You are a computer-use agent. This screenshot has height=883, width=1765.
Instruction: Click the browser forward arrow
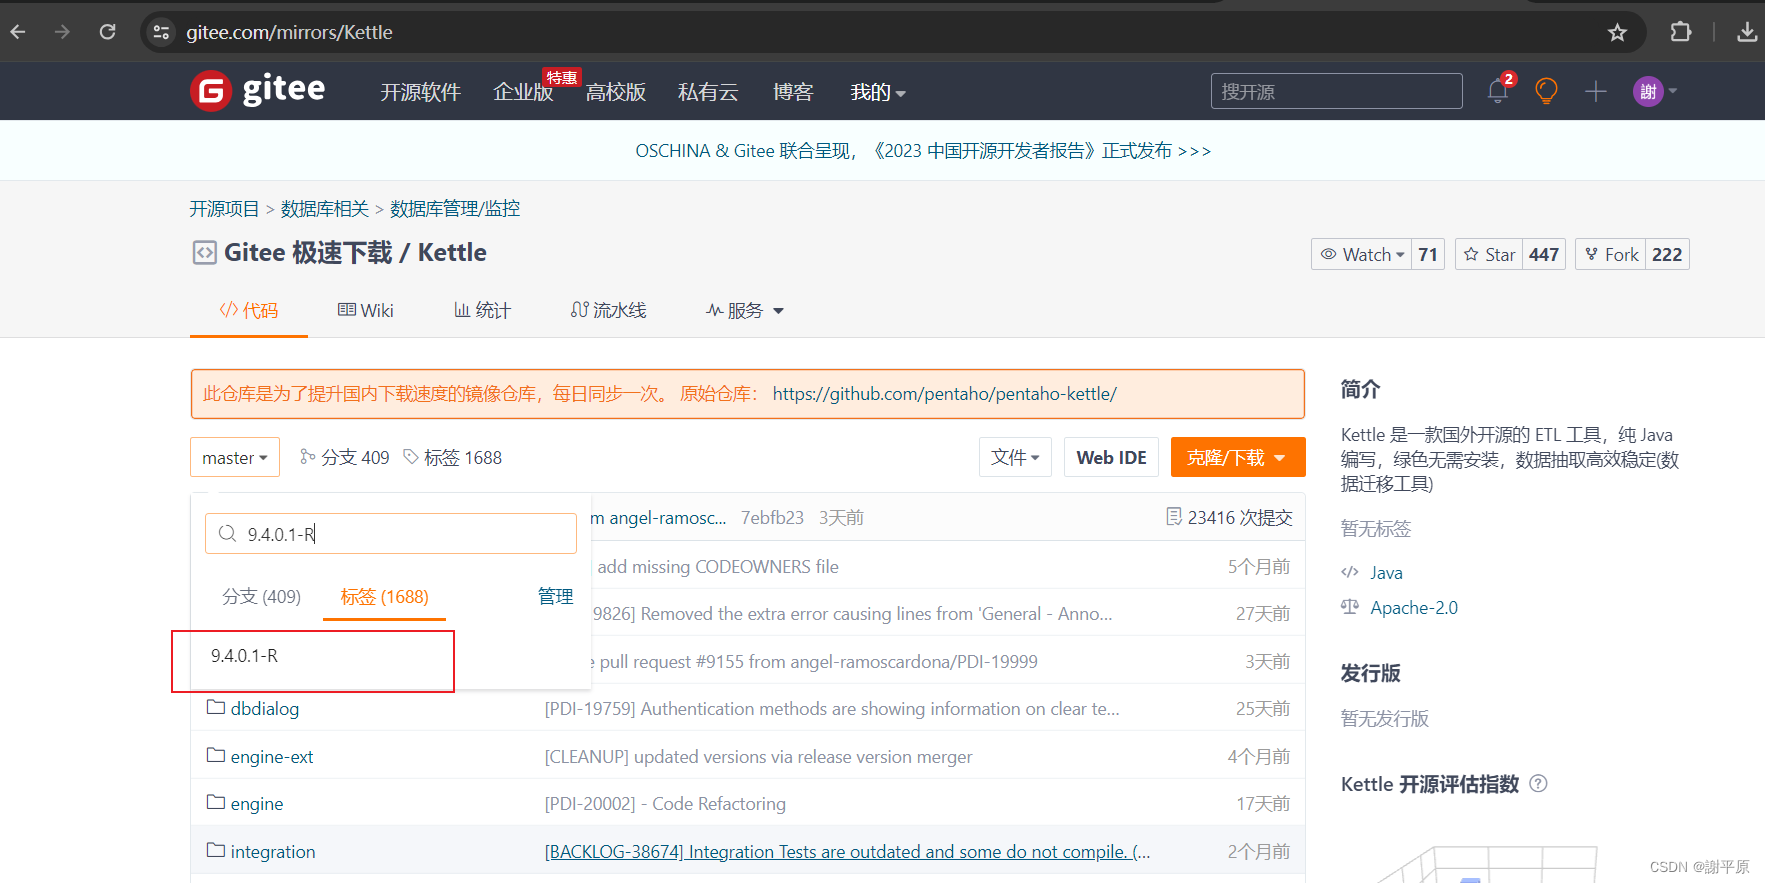tap(62, 32)
